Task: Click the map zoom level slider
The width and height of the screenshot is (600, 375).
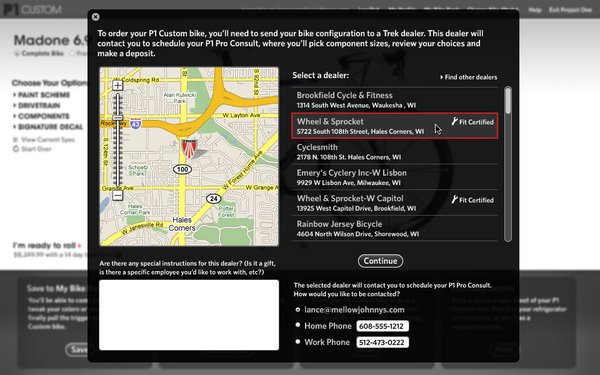Action: (x=118, y=140)
